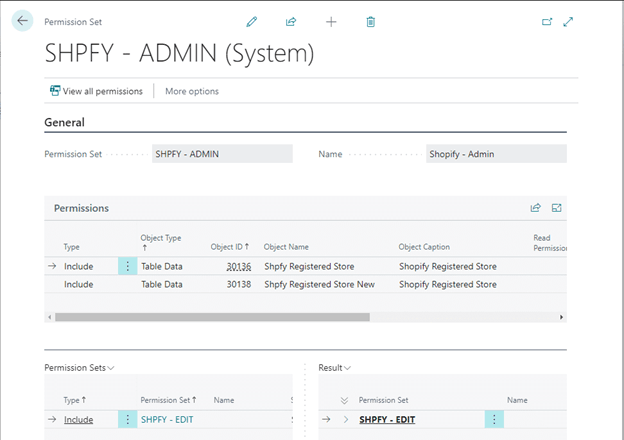The image size is (624, 440).
Task: Click the Read Permission column header
Action: (550, 243)
